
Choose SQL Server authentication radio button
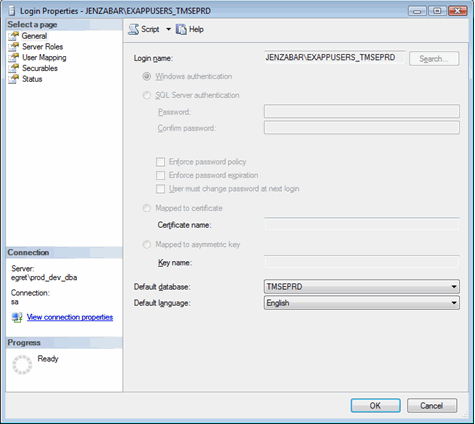tap(147, 95)
